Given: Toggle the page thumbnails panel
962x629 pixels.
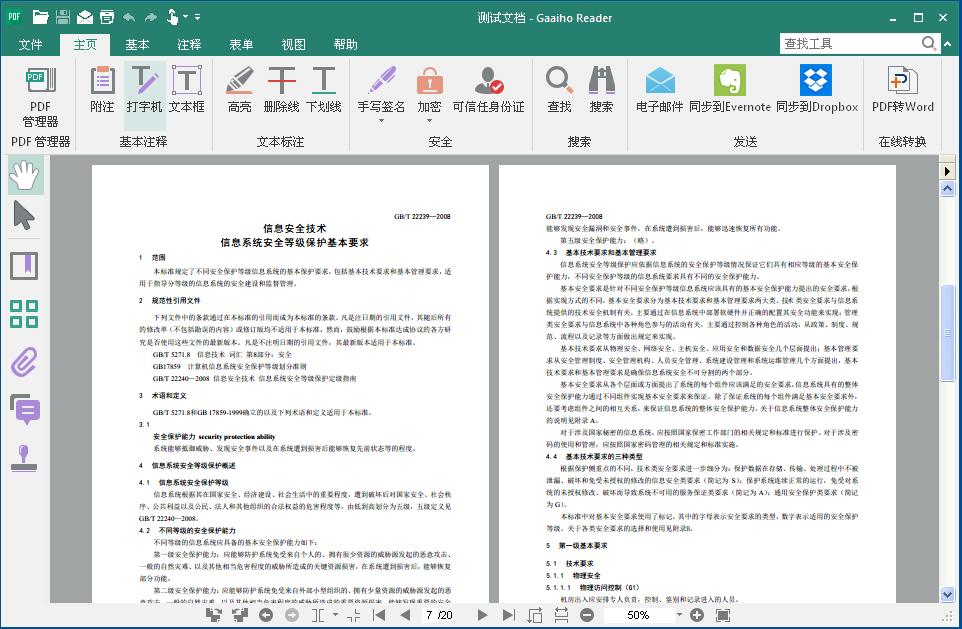Looking at the screenshot, I should point(22,313).
